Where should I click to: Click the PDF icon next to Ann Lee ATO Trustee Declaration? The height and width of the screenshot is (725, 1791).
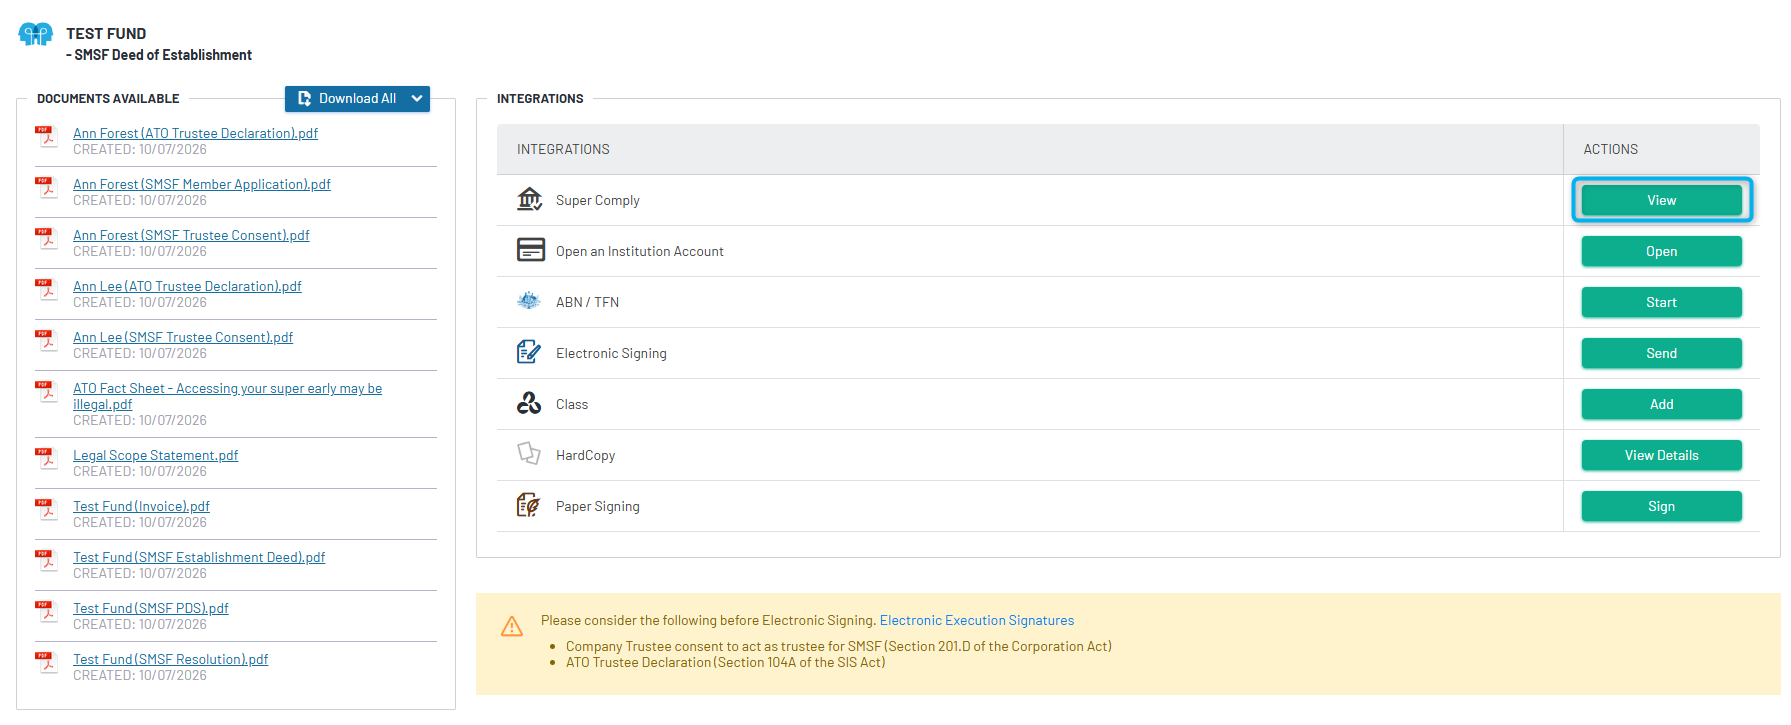coord(46,289)
